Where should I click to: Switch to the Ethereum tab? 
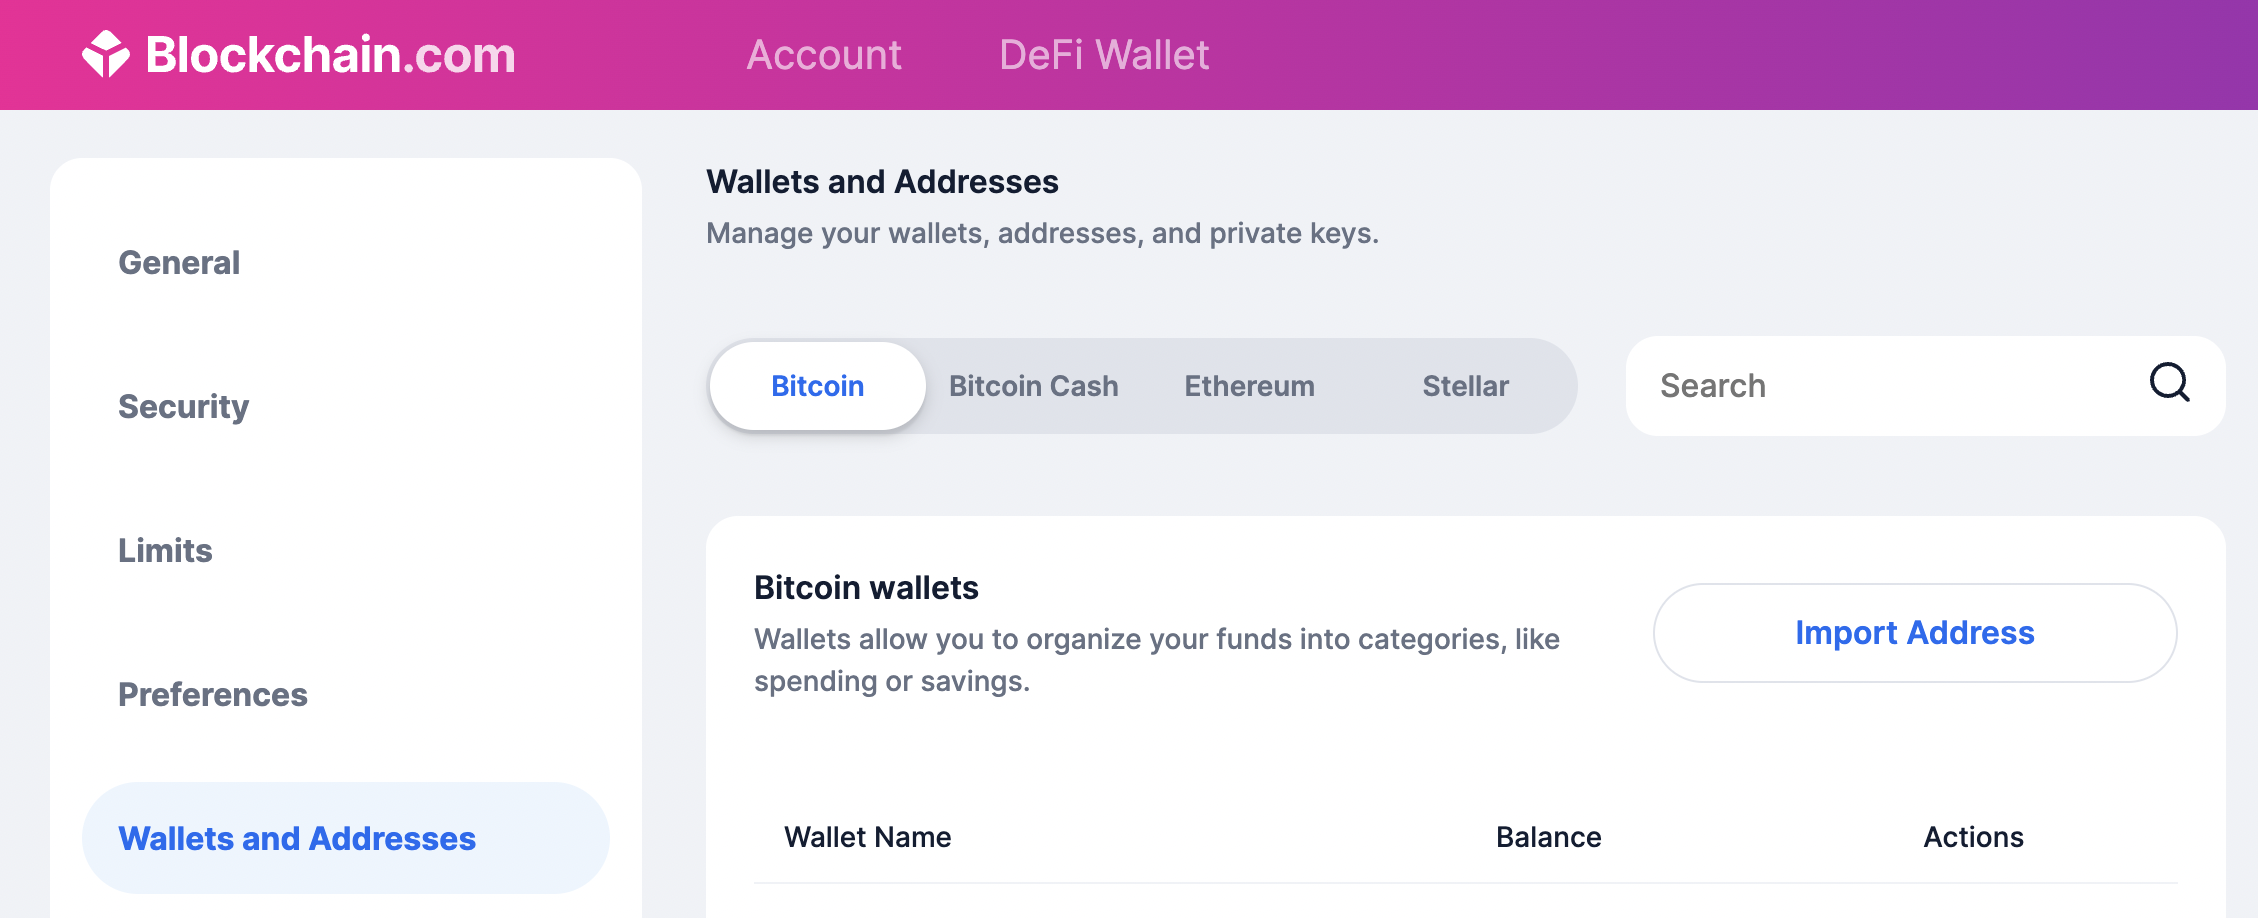pyautogui.click(x=1250, y=386)
